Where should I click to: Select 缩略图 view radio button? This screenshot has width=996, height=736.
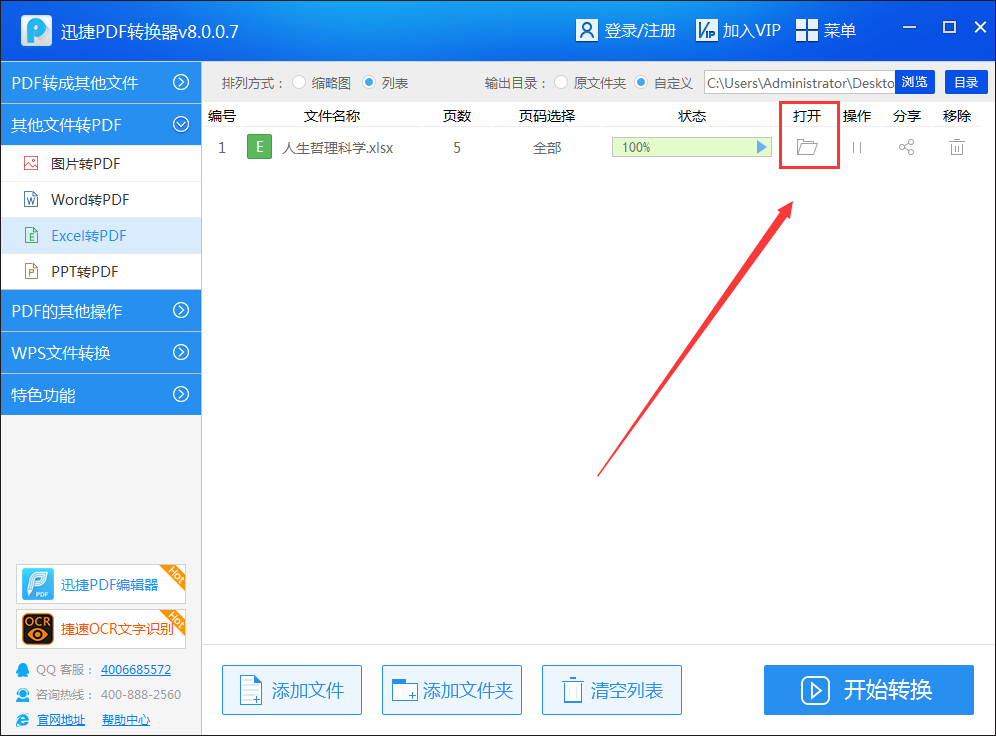(299, 83)
